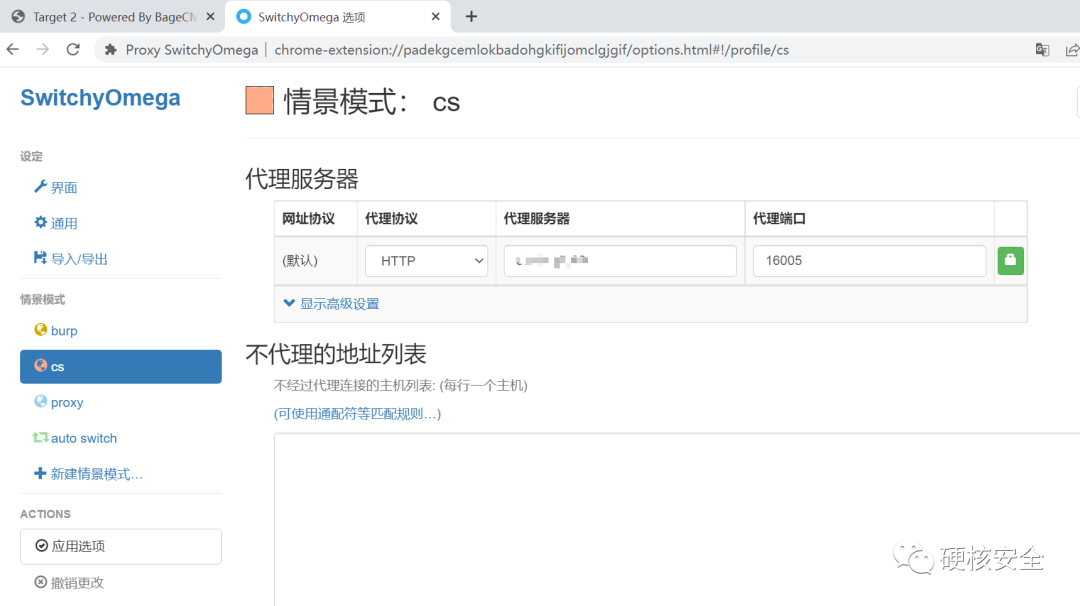This screenshot has height=606, width=1080.
Task: Click the share icon in address bar
Action: click(x=1072, y=50)
